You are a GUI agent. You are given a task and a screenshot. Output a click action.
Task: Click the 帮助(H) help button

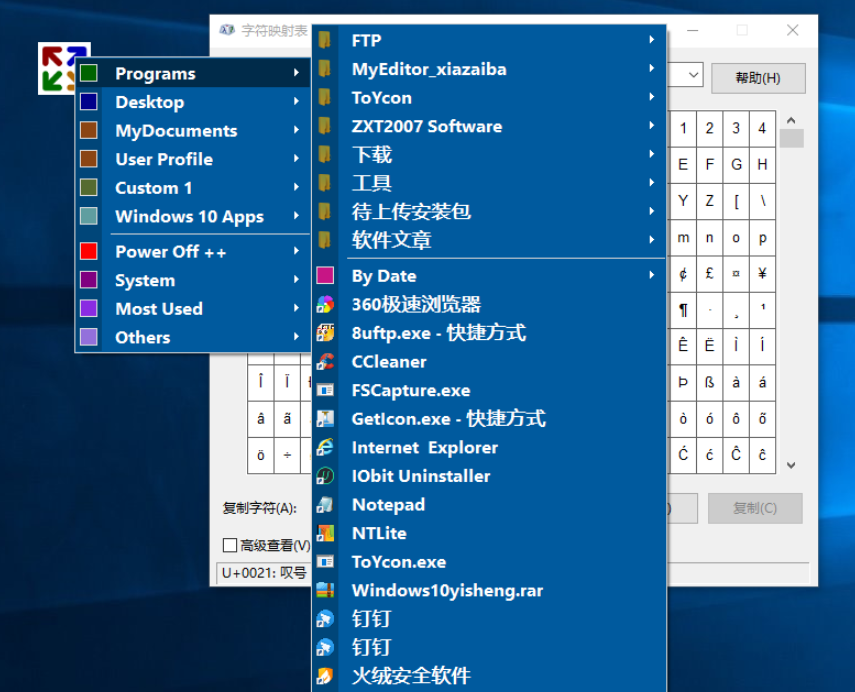(757, 77)
